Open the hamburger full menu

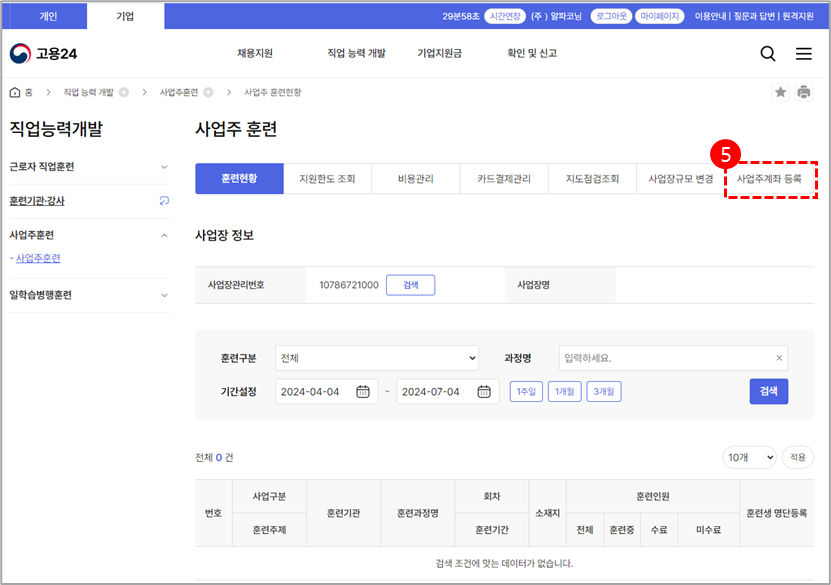tap(804, 54)
